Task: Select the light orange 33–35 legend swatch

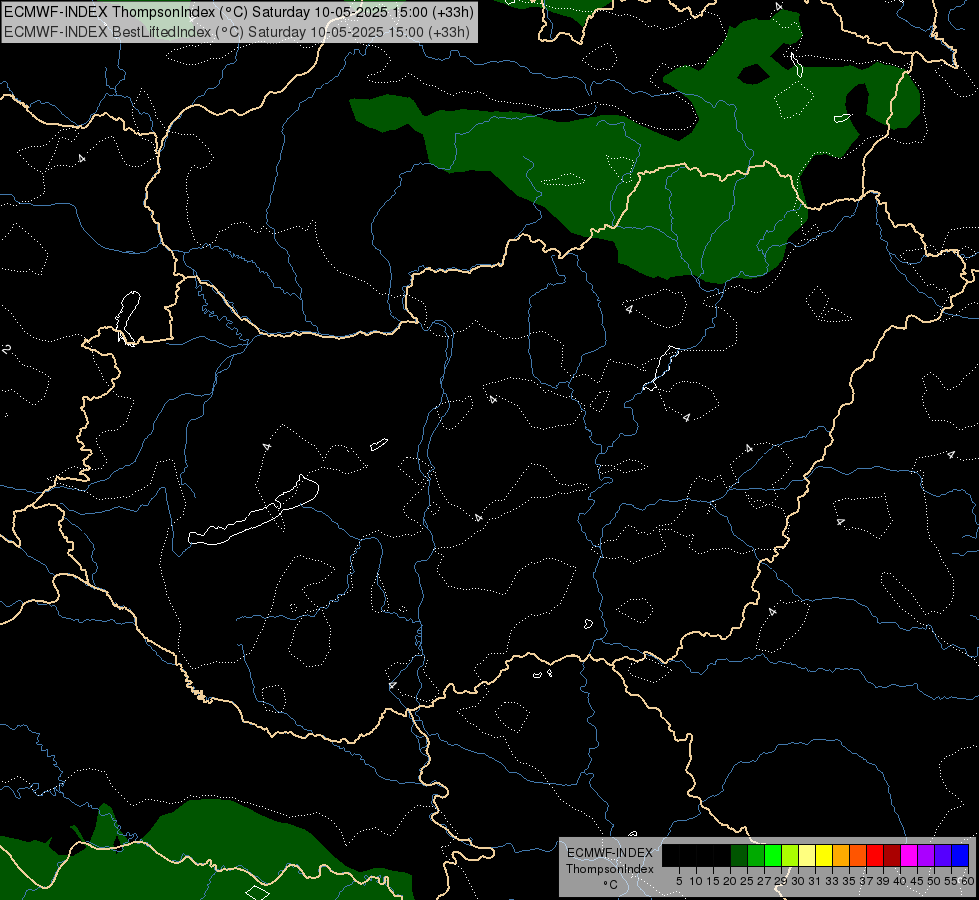Action: 841,856
